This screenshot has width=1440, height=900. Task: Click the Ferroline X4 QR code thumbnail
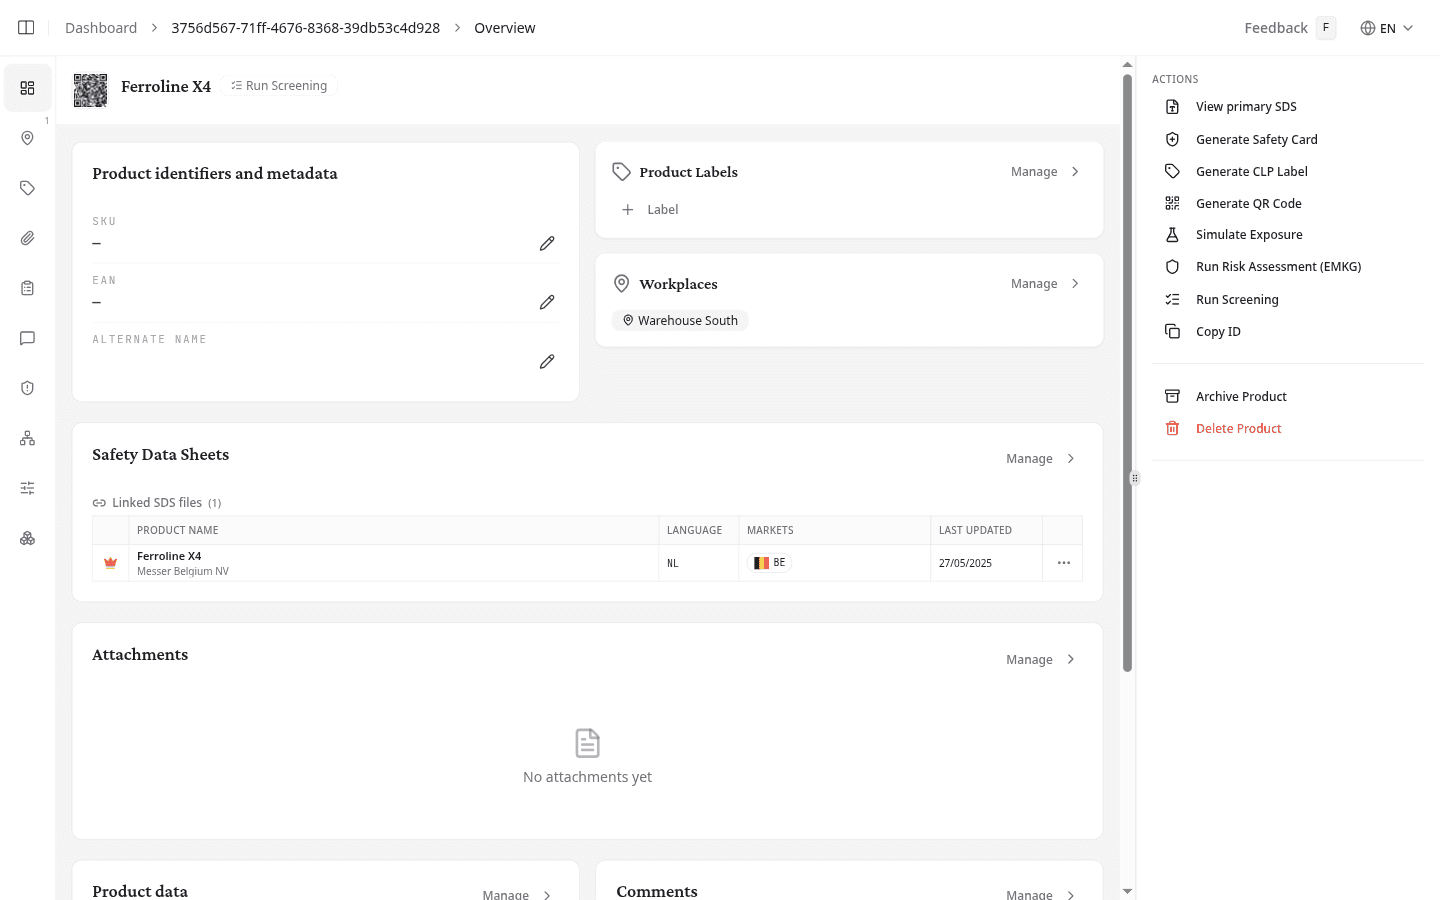(90, 90)
